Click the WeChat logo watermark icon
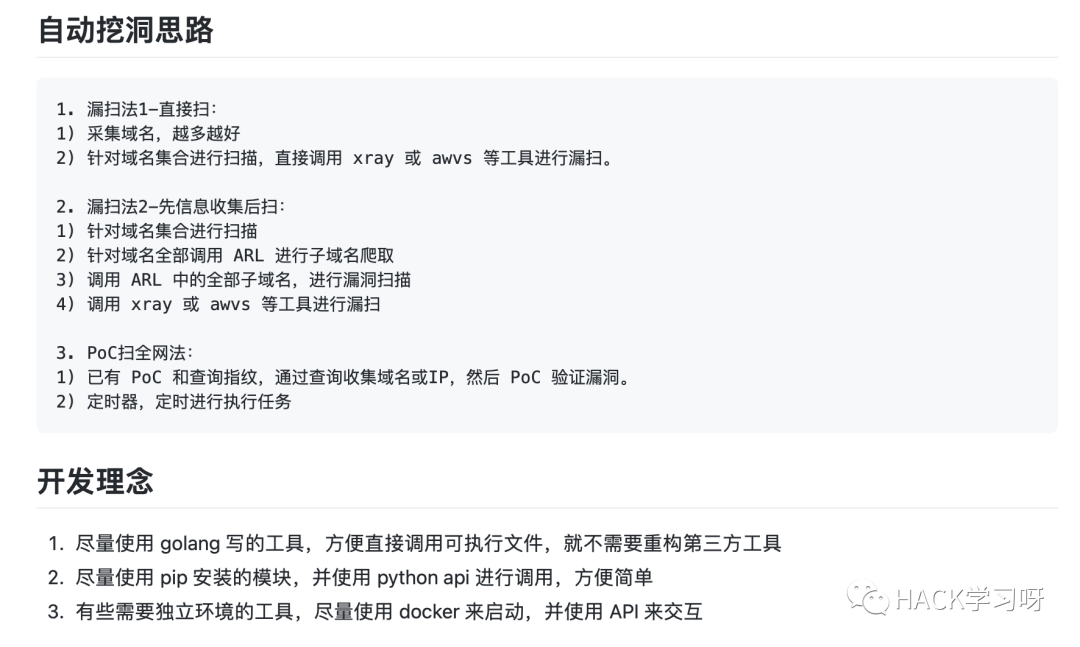Screen dimensions: 1080x647 [x=868, y=599]
